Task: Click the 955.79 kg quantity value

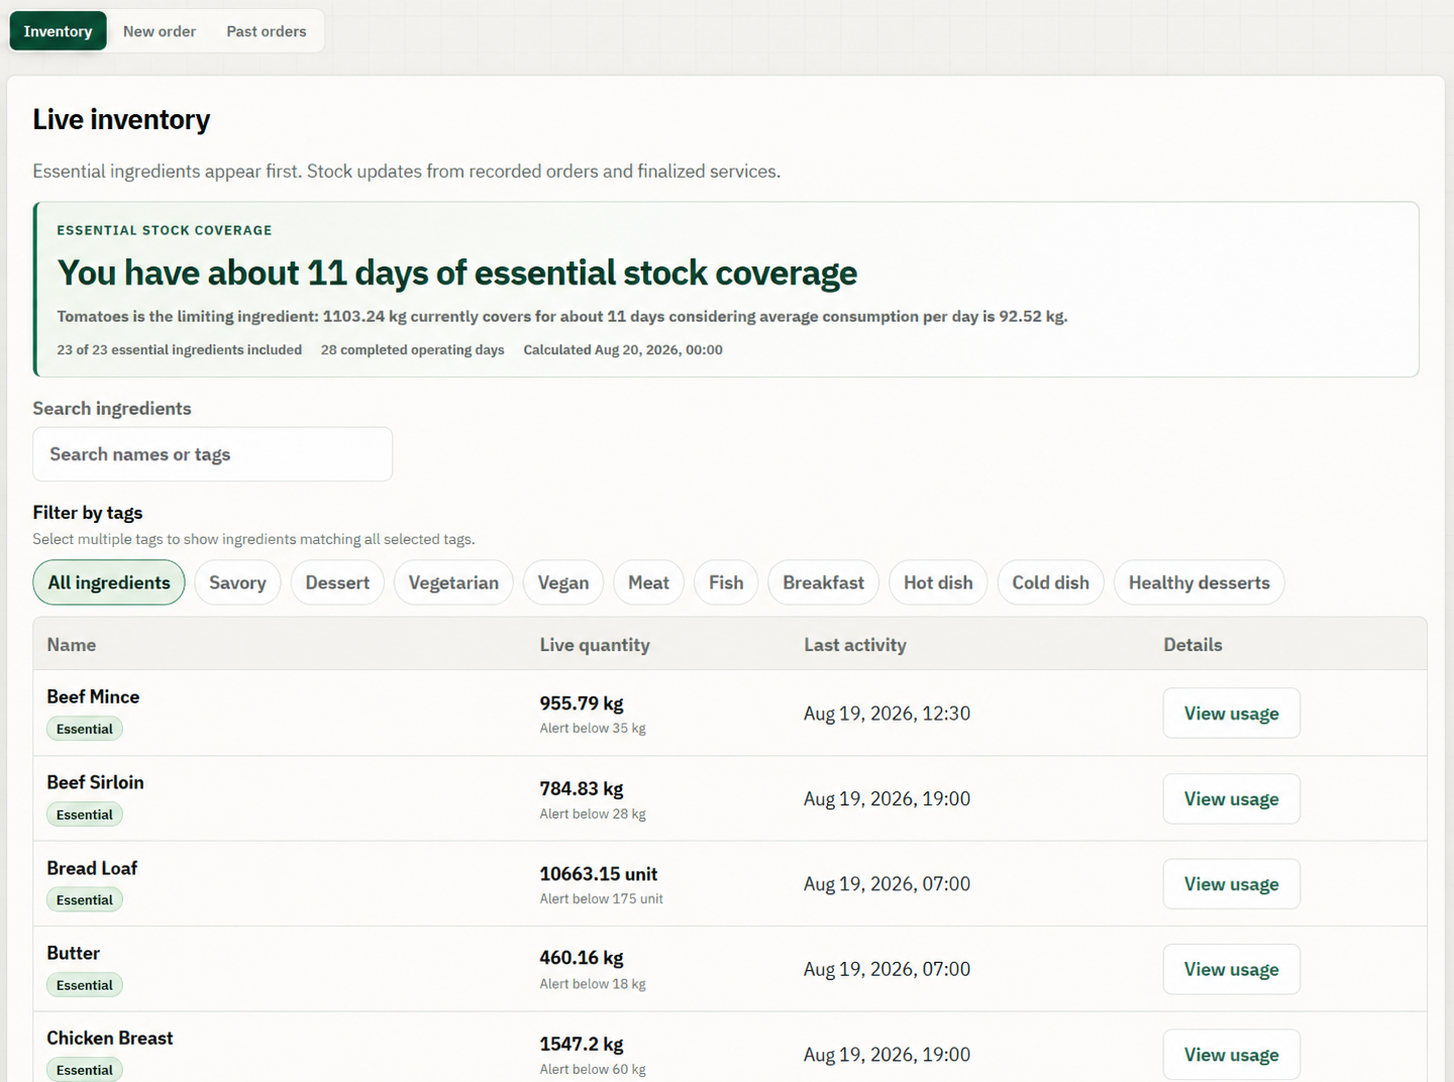Action: (x=581, y=703)
